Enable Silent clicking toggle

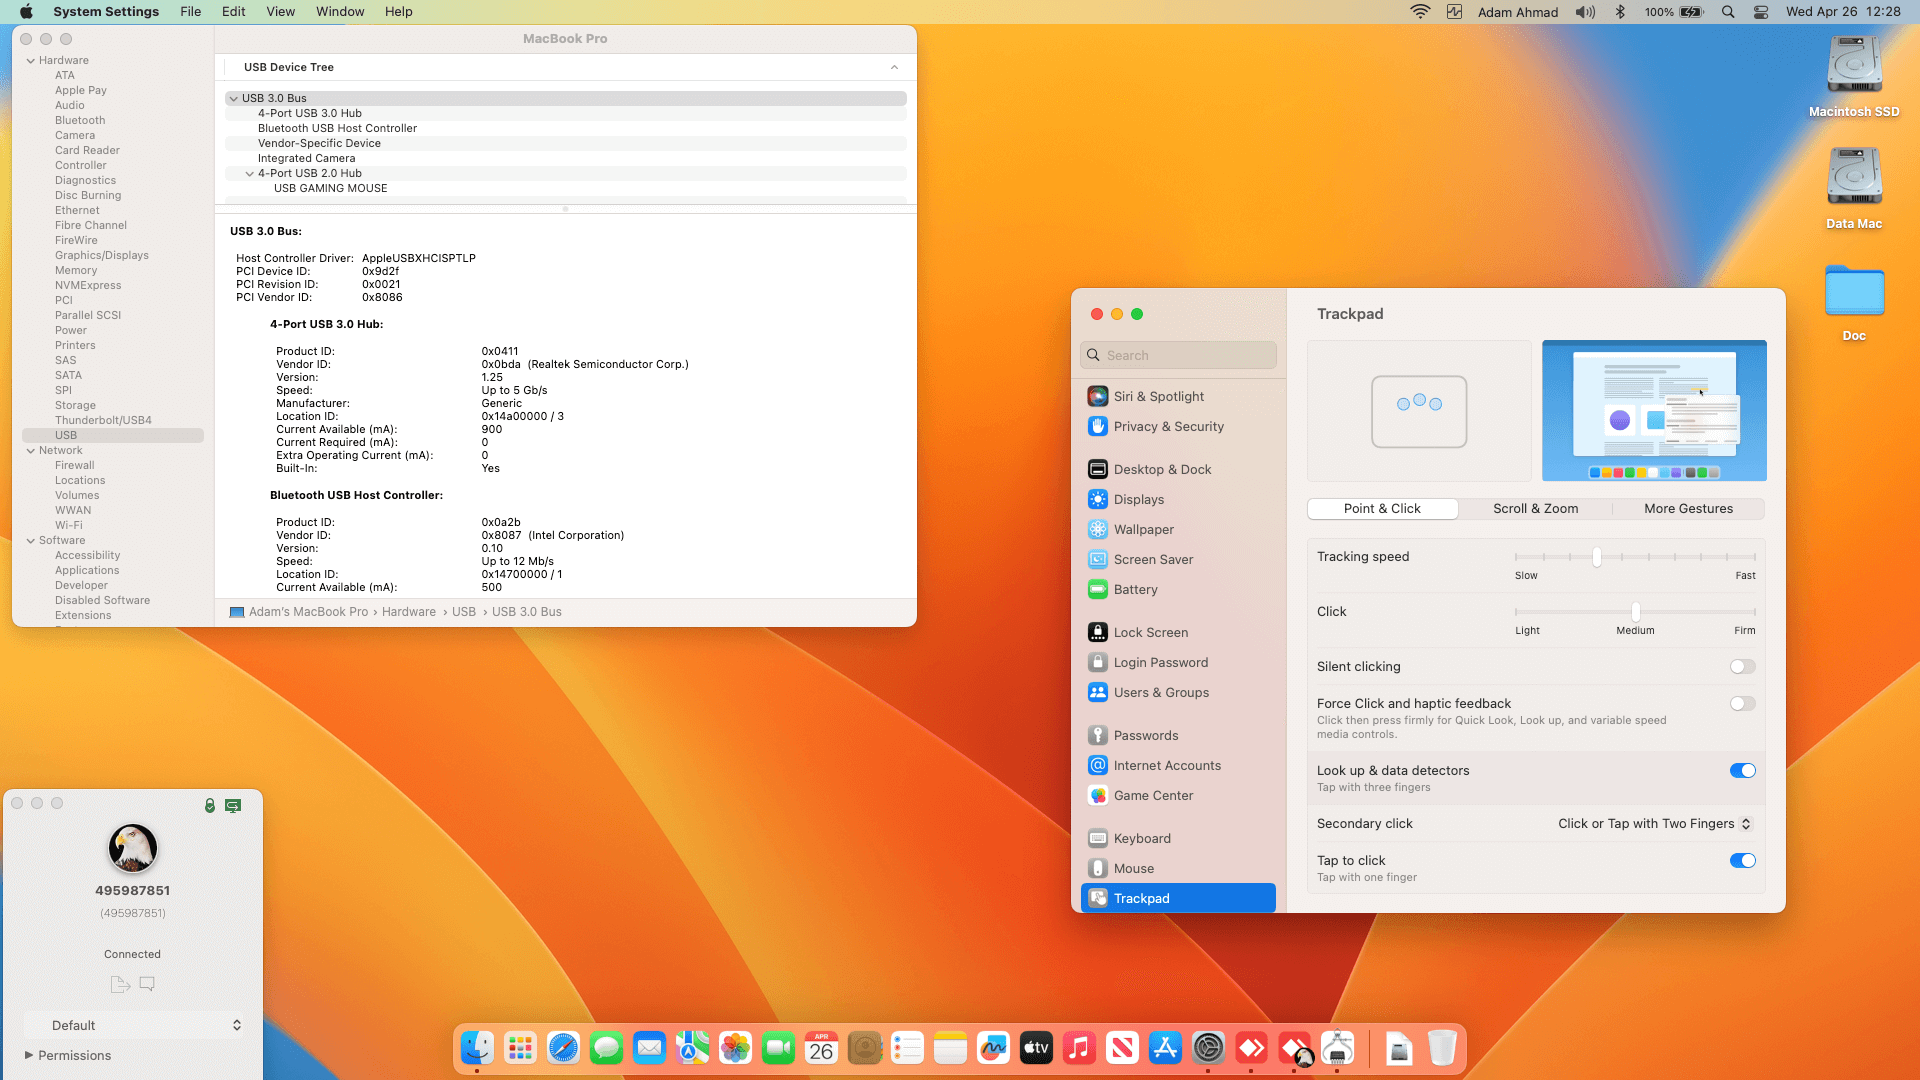(x=1742, y=667)
